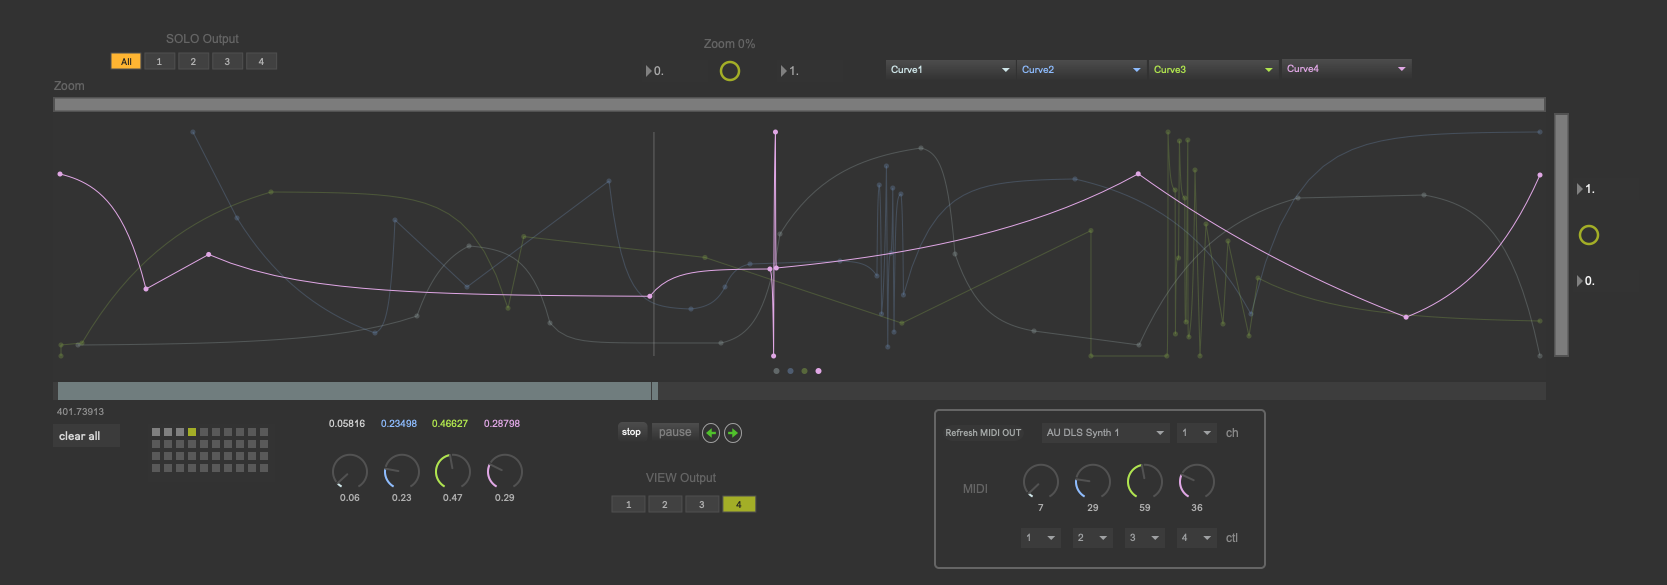Select the All button under SOLO Output
This screenshot has width=1667, height=585.
[x=126, y=62]
